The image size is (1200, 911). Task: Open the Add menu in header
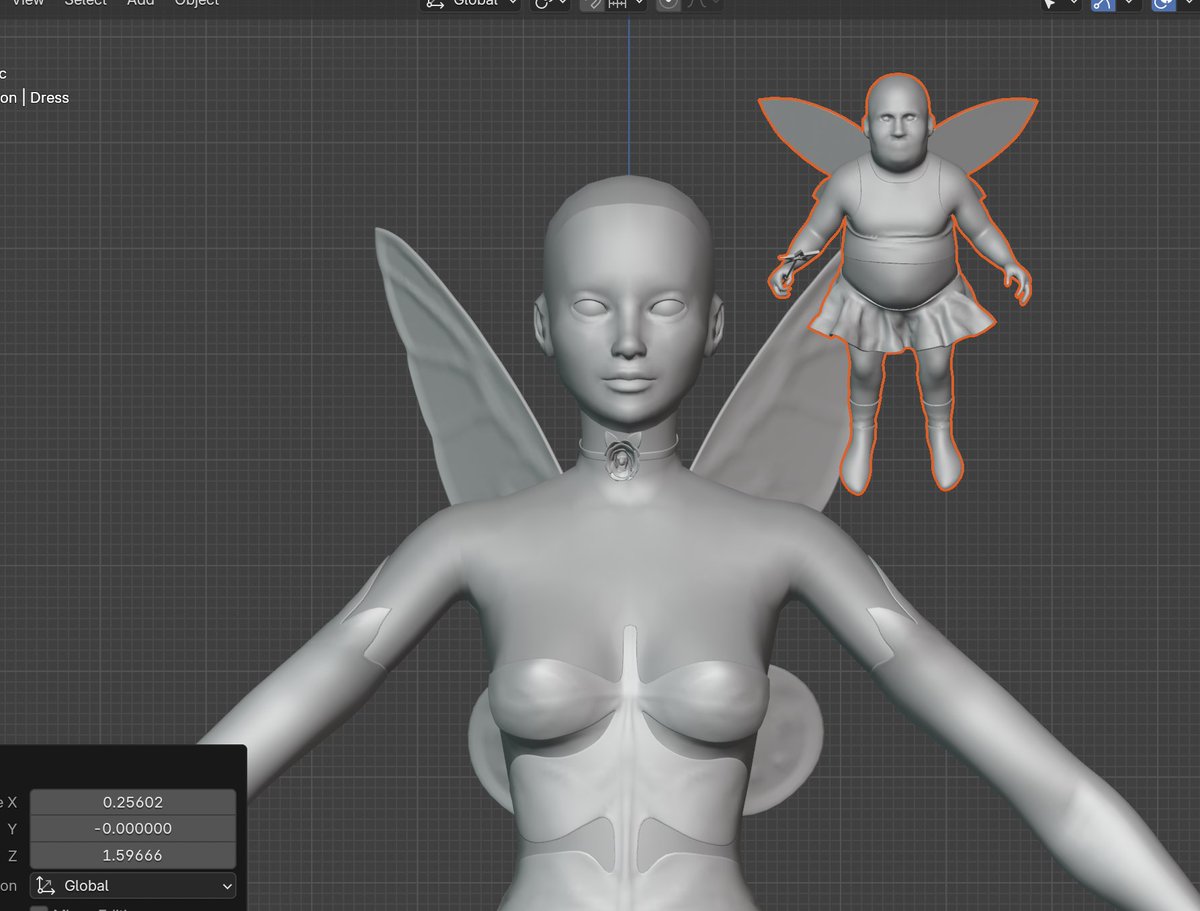click(x=140, y=4)
